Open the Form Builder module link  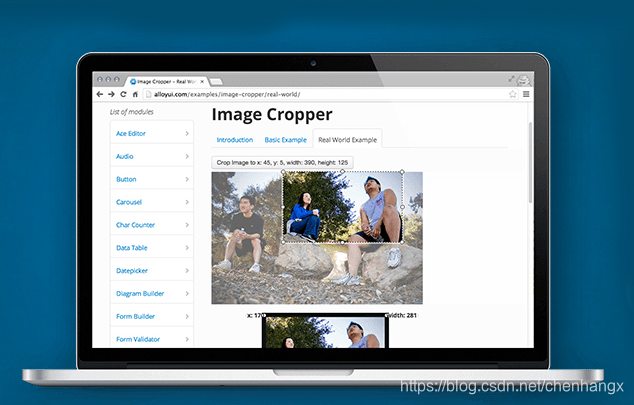point(135,316)
